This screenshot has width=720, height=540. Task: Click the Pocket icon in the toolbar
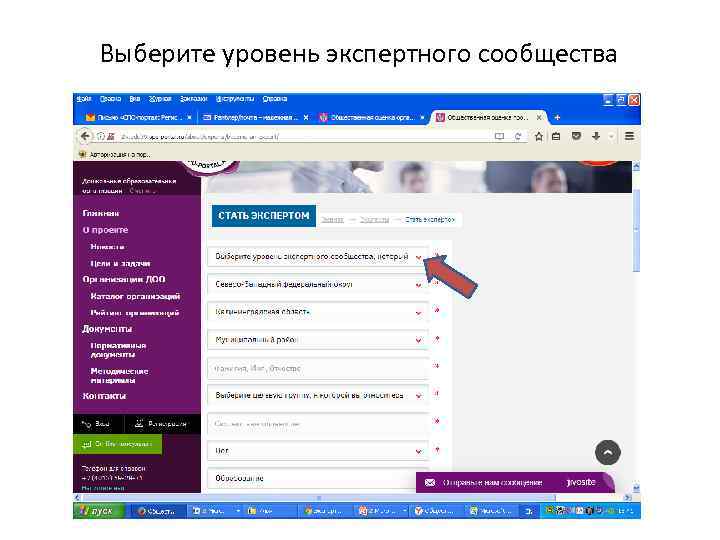tap(576, 136)
